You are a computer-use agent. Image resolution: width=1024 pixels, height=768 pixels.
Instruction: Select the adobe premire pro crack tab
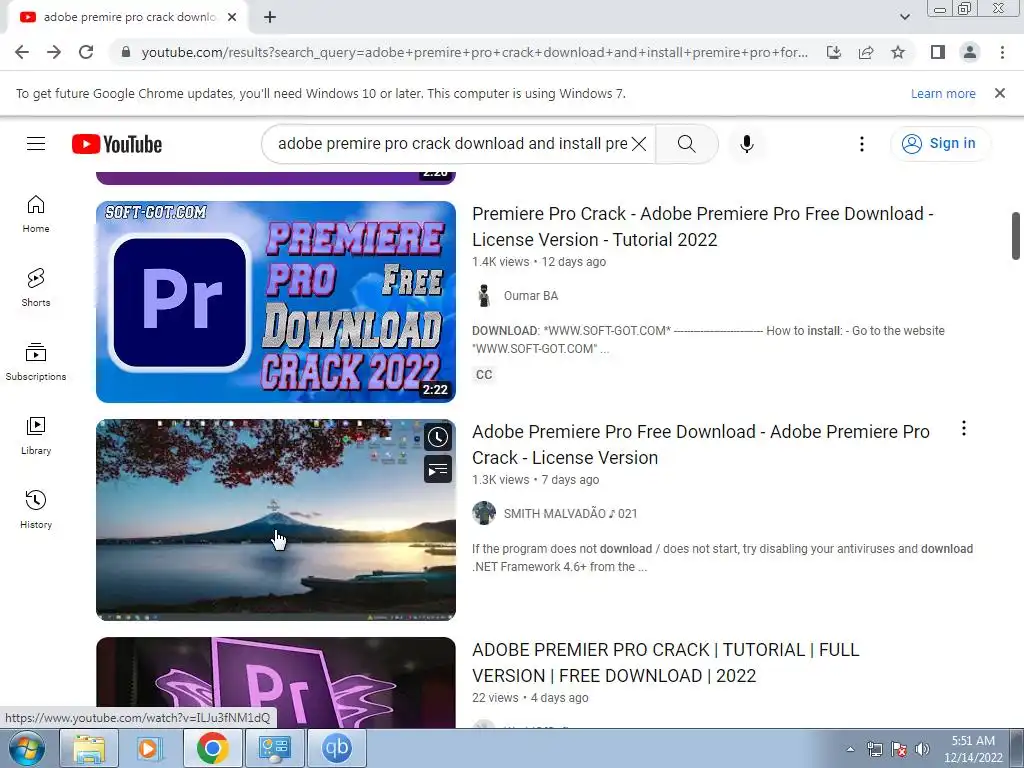(x=127, y=18)
